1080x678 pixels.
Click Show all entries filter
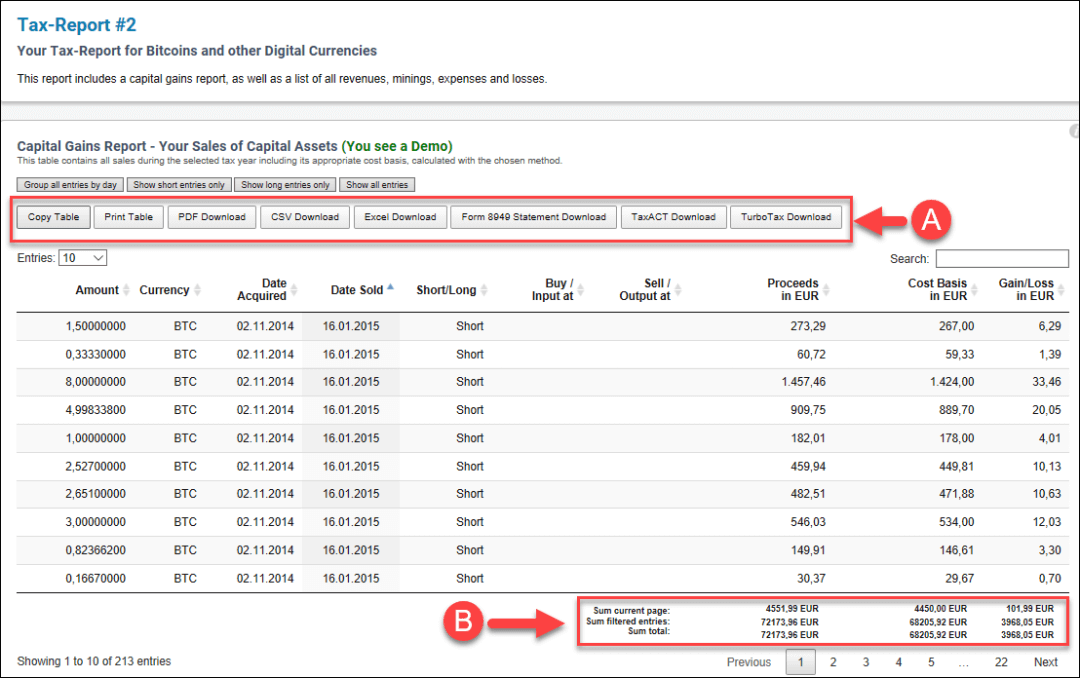coord(377,185)
